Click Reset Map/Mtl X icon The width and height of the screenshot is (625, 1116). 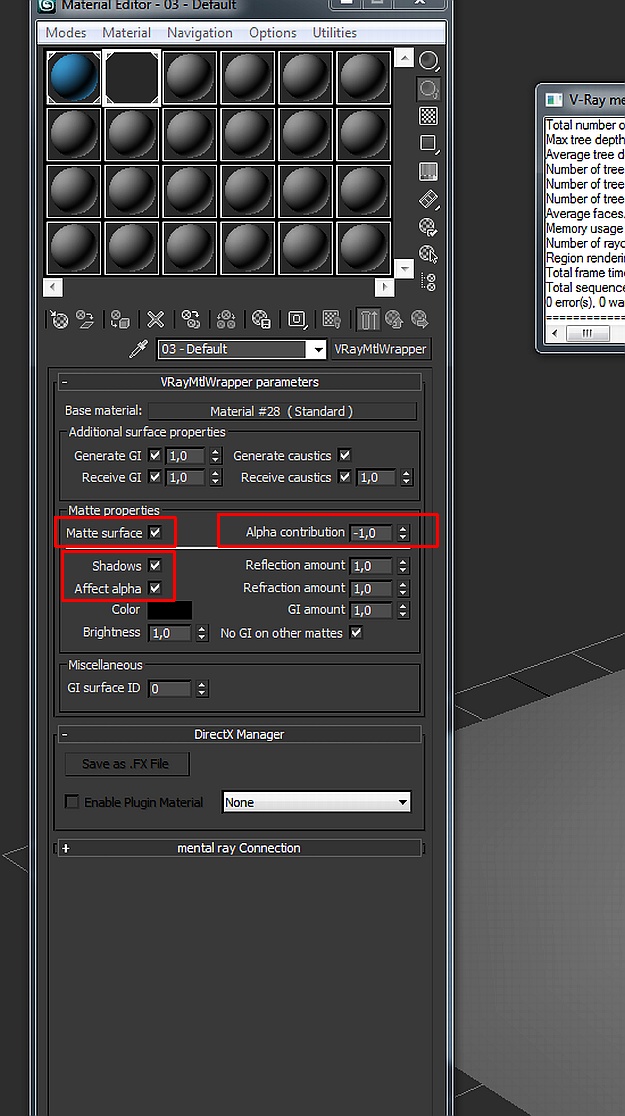[155, 320]
